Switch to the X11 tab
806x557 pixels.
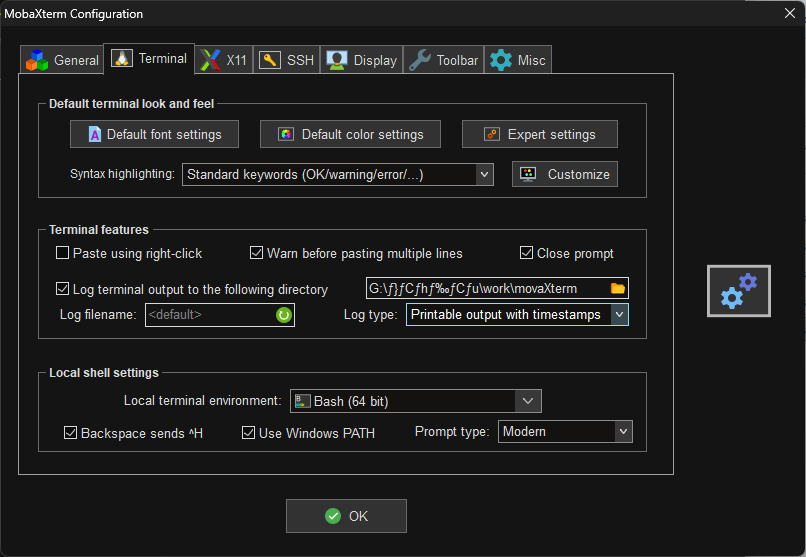point(224,60)
